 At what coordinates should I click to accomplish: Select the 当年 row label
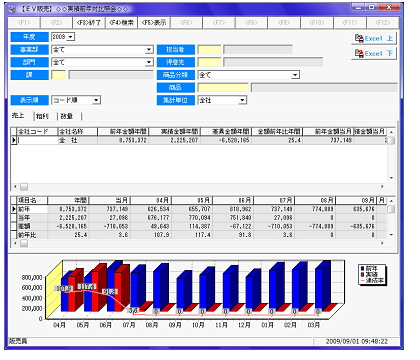32,218
